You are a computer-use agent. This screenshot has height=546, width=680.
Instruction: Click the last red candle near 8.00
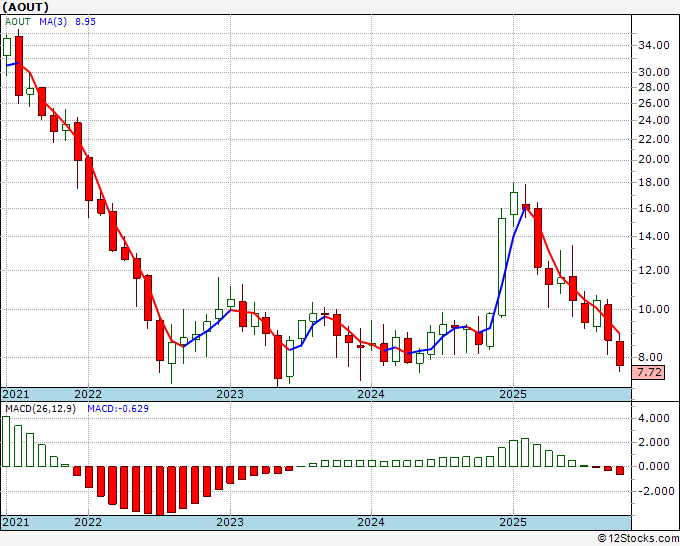click(620, 353)
